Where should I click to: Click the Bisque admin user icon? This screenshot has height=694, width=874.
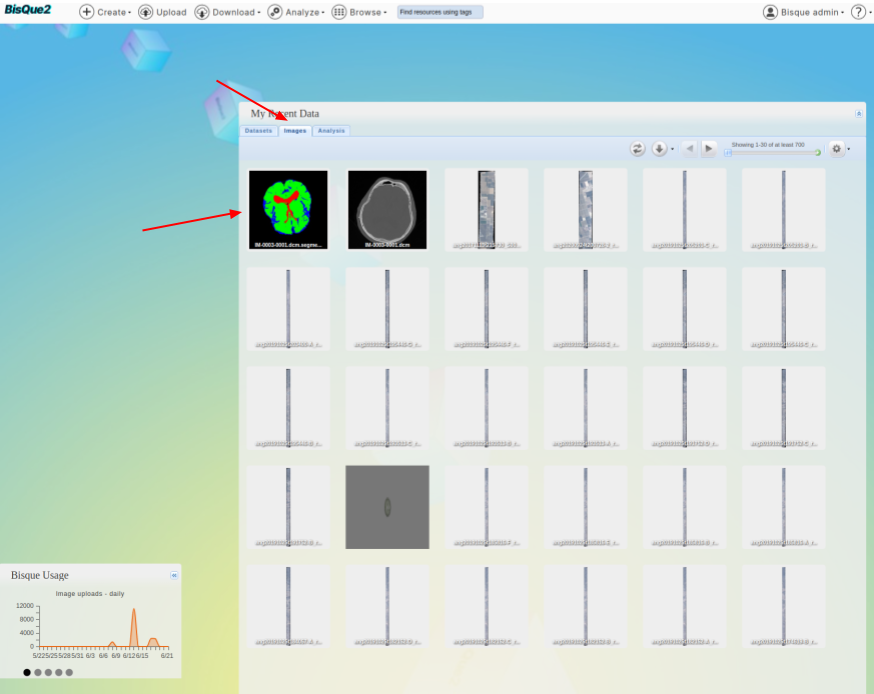(x=770, y=12)
